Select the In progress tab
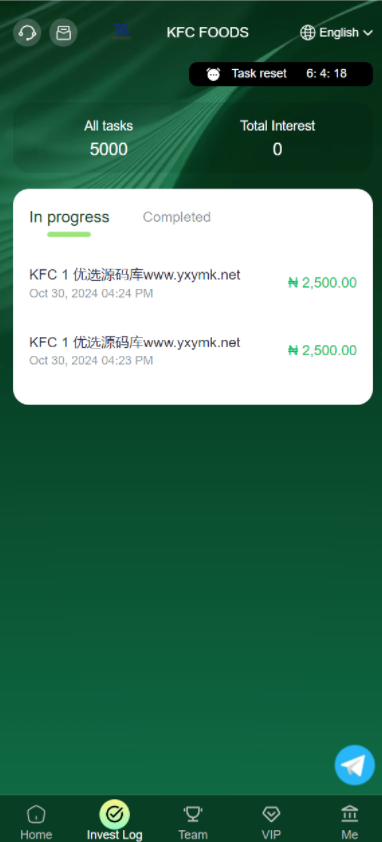The image size is (382, 842). point(69,217)
